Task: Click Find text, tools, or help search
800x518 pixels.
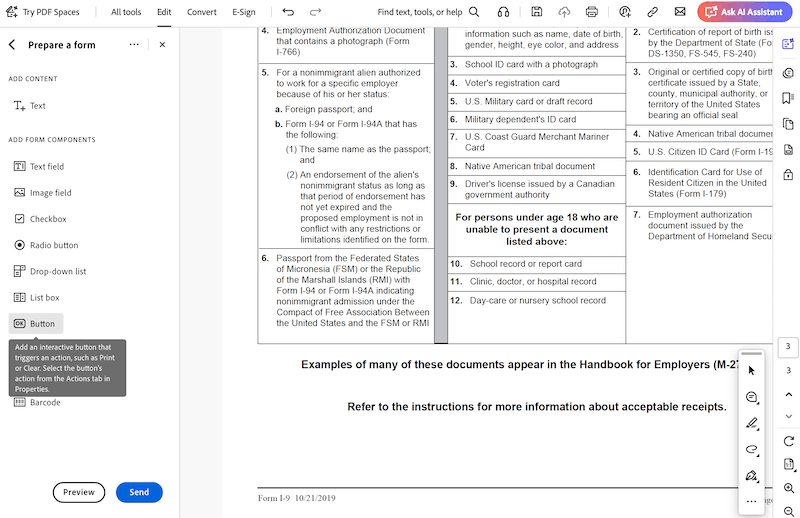Action: 428,12
